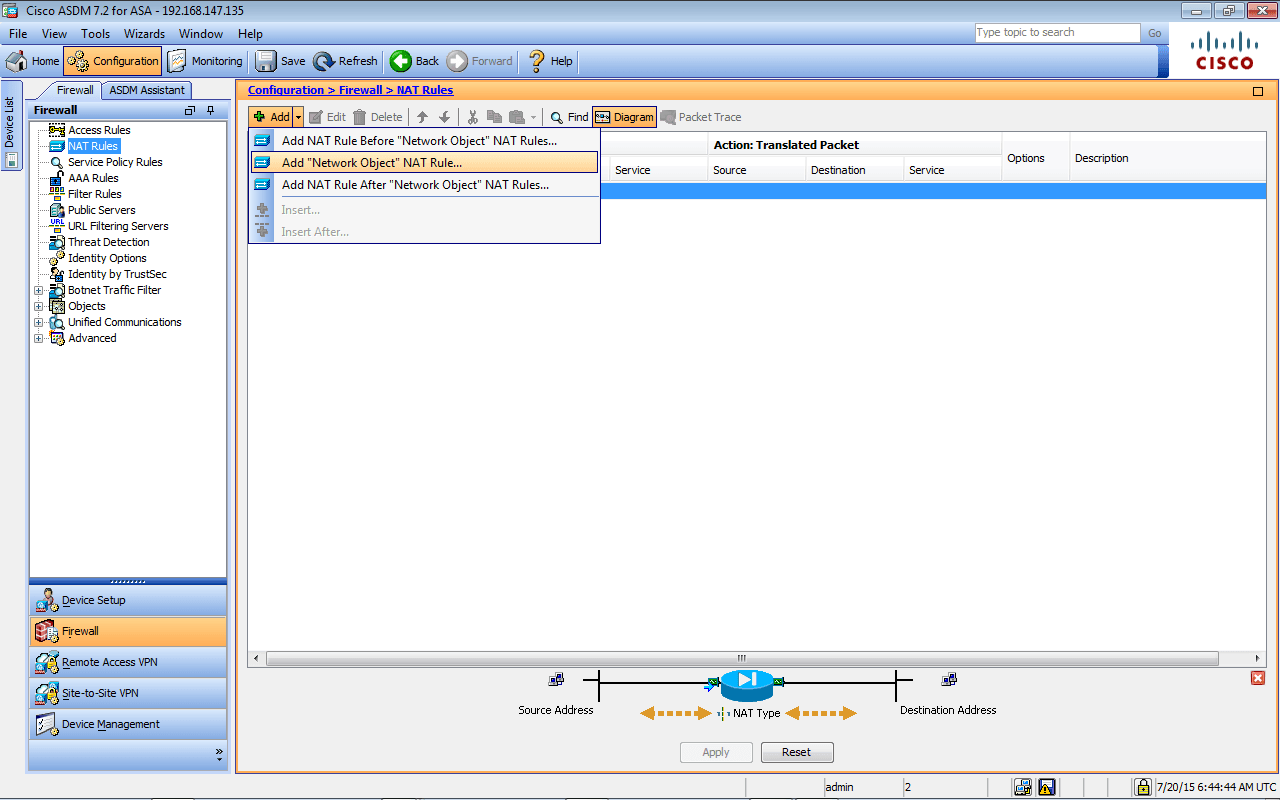This screenshot has height=800, width=1280.
Task: Float the Firewall navigation pane
Action: pyautogui.click(x=190, y=110)
